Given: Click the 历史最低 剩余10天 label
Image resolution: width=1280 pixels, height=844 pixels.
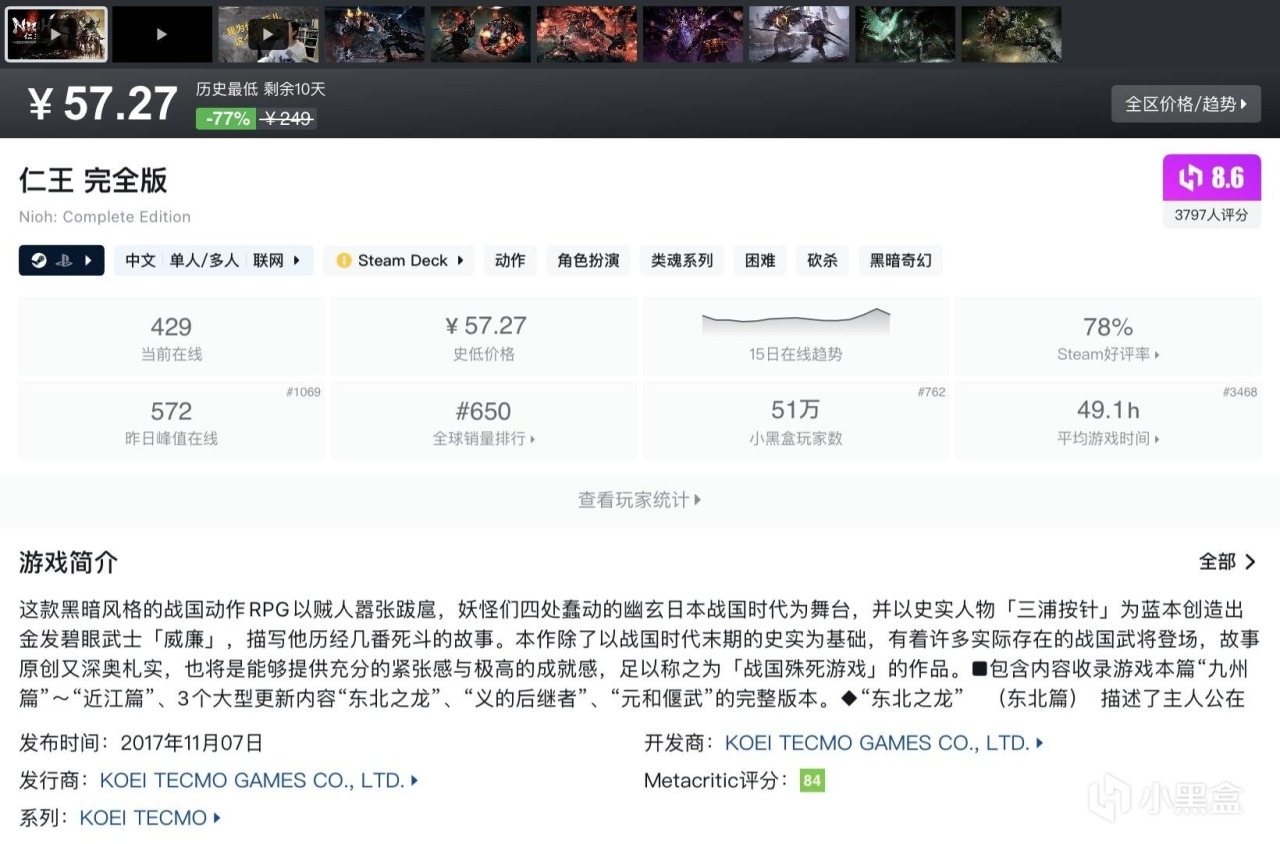Looking at the screenshot, I should [261, 89].
